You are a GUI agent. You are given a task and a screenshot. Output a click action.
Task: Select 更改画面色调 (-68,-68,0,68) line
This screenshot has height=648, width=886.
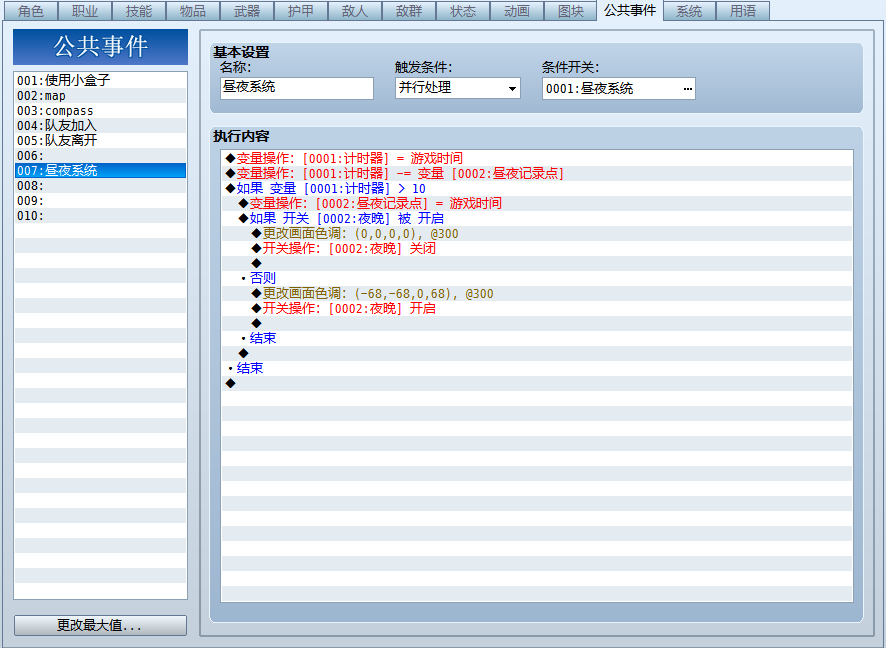(537, 293)
